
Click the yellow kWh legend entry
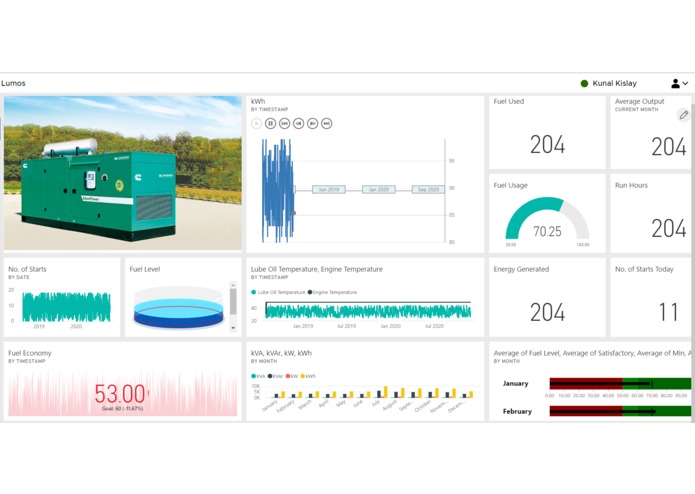click(308, 376)
